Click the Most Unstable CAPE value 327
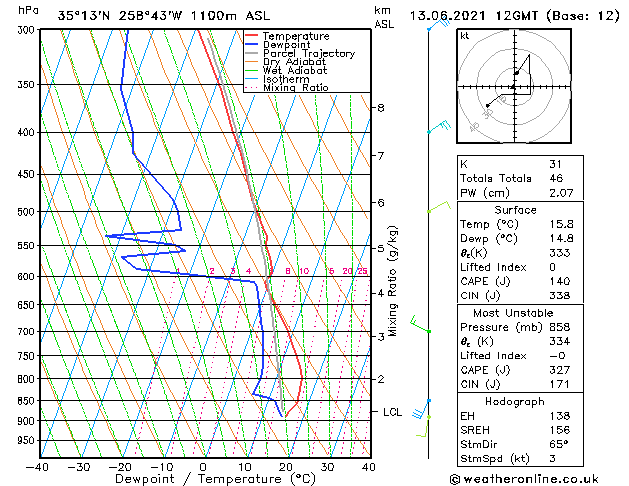The height and width of the screenshot is (486, 629). pos(560,370)
